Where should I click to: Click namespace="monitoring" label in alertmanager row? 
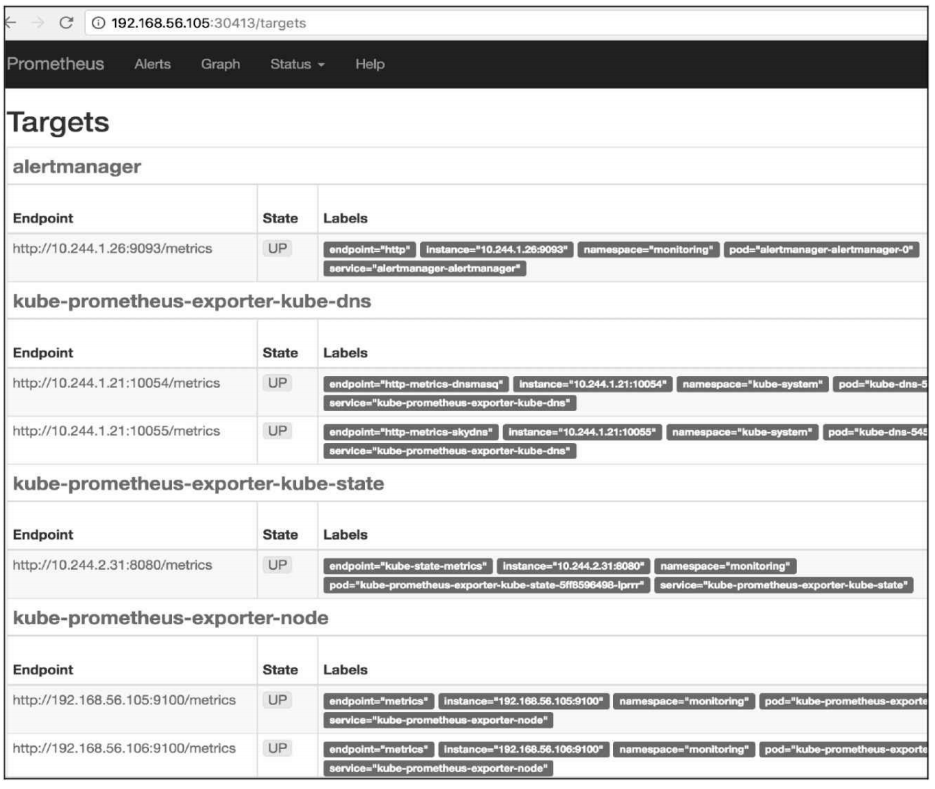[648, 250]
